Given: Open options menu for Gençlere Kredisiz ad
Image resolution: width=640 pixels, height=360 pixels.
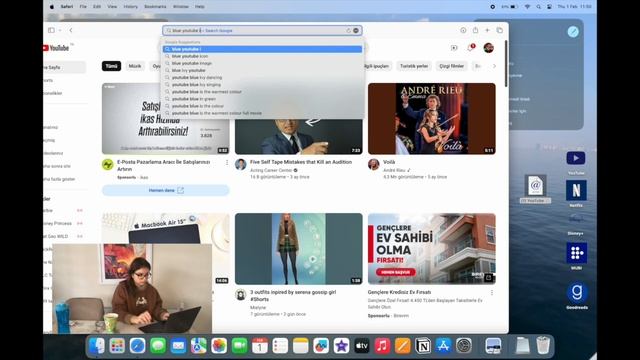Looking at the screenshot, I should [492, 293].
